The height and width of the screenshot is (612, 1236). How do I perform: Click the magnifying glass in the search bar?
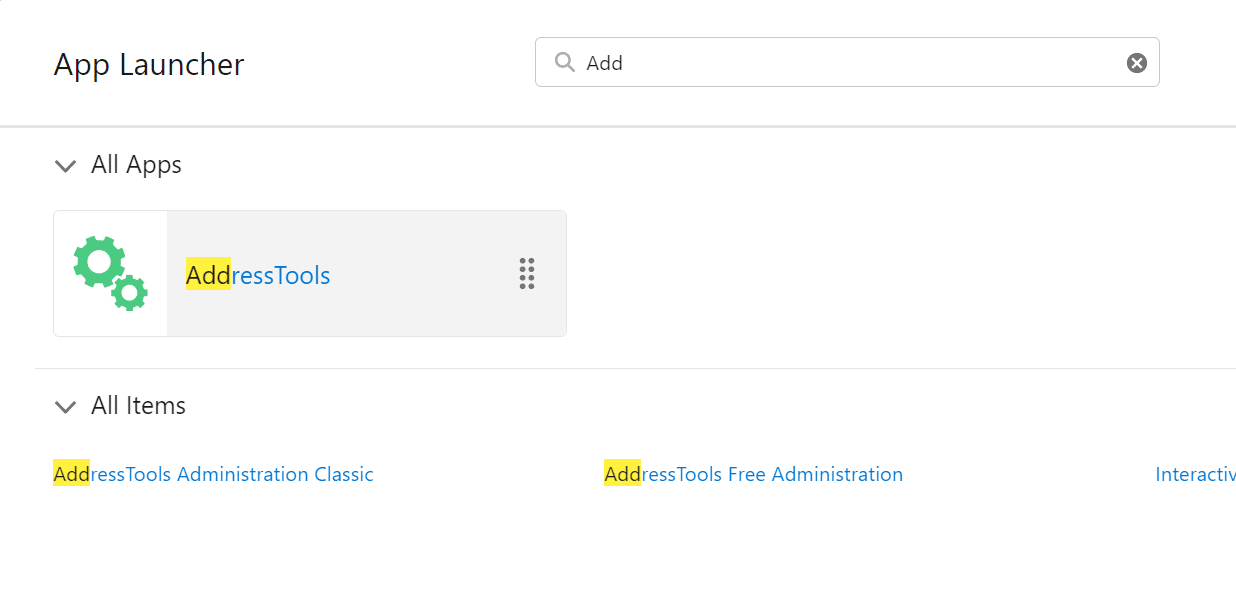tap(563, 62)
